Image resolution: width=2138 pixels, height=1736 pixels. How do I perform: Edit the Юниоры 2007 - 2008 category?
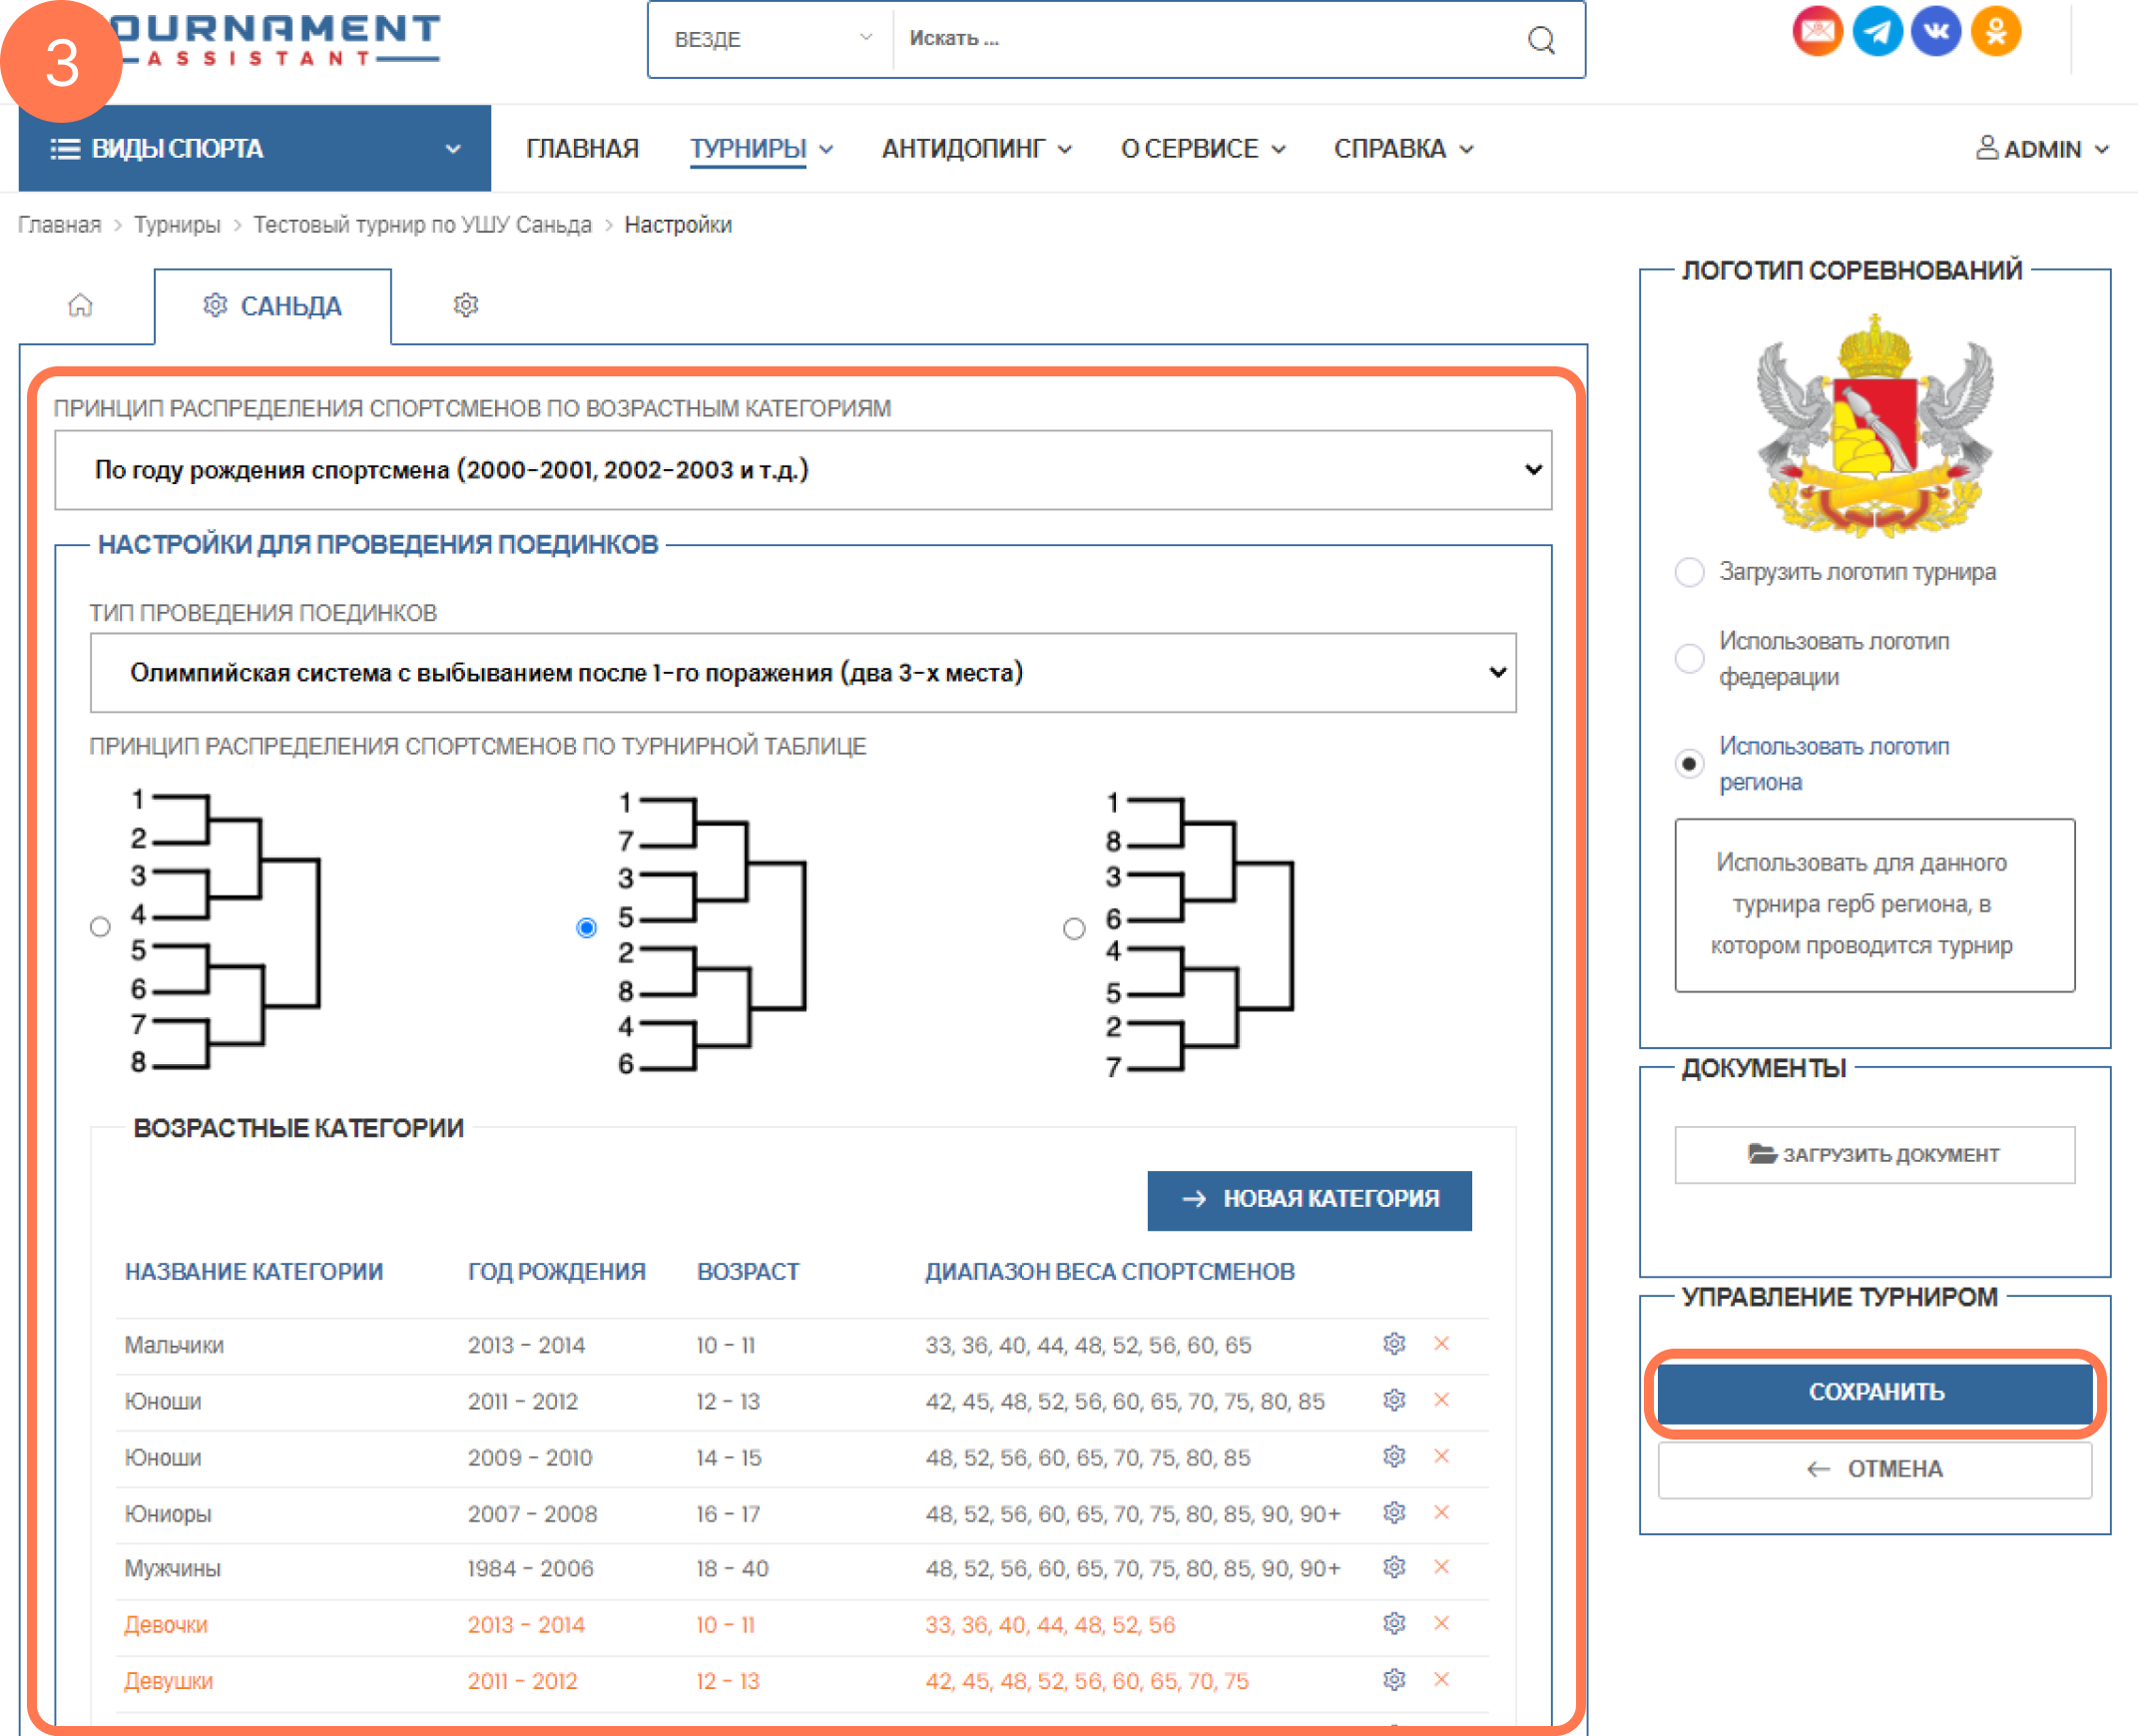(x=1394, y=1512)
